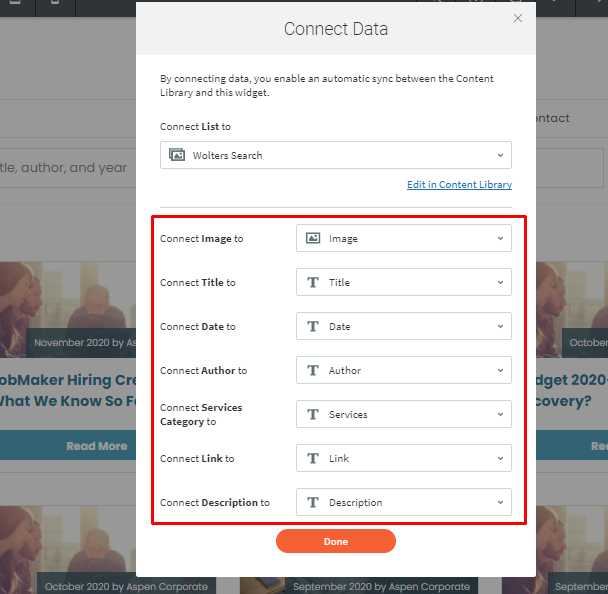608x594 pixels.
Task: Open the Connect Date dropdown chevron
Action: tap(500, 326)
